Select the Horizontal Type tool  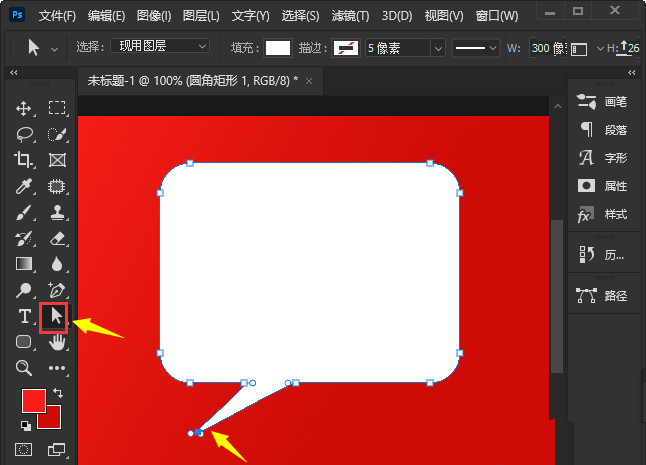point(24,316)
